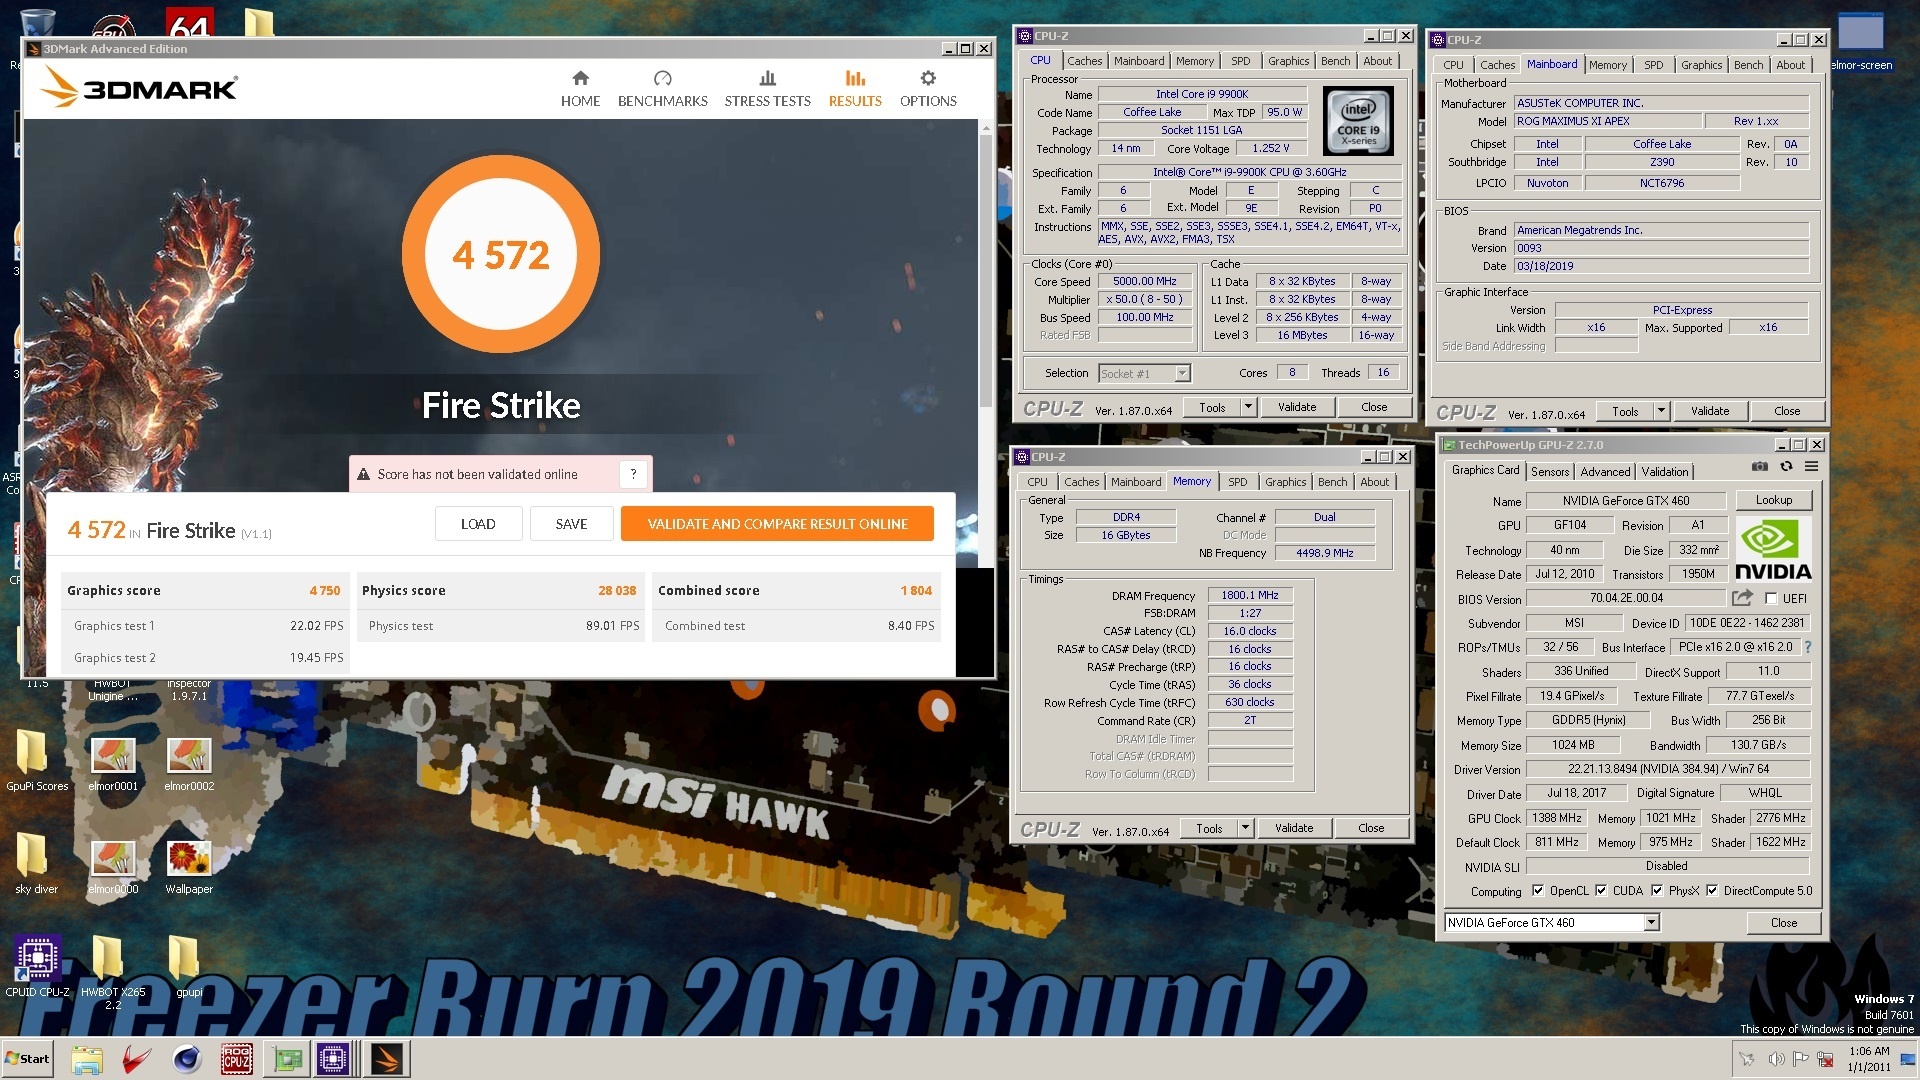Open the 3DMark Home page
This screenshot has height=1080, width=1920.
(580, 89)
